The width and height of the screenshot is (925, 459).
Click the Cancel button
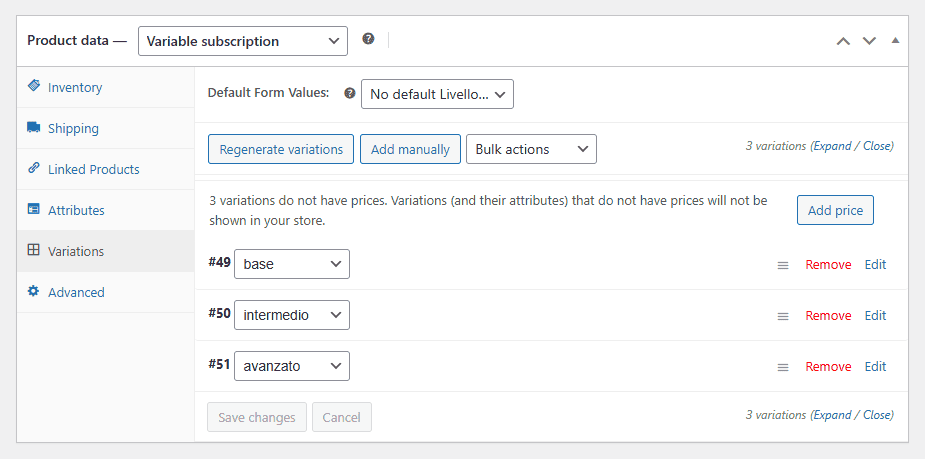[x=342, y=417]
